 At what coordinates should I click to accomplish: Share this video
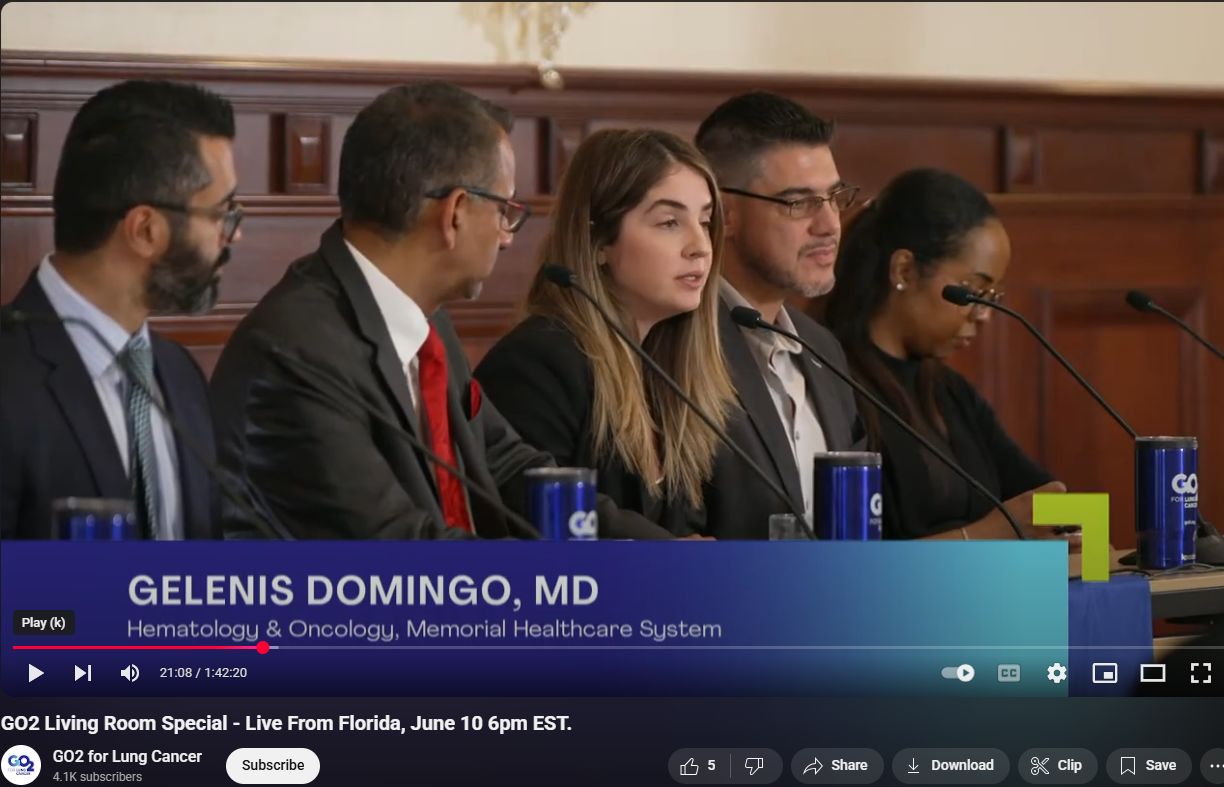837,765
